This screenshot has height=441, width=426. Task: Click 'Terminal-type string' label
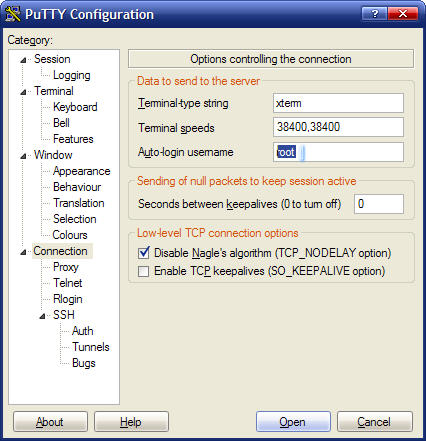183,103
